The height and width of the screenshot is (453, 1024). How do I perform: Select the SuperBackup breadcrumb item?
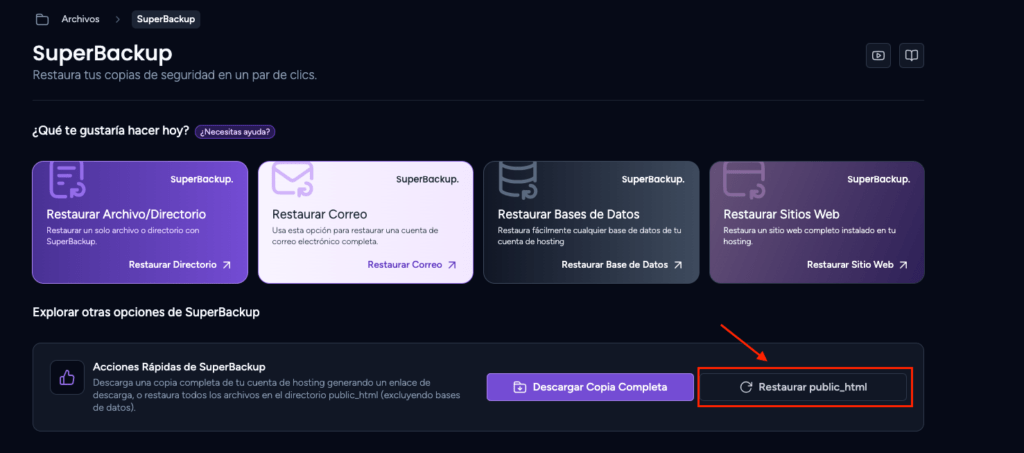click(166, 20)
